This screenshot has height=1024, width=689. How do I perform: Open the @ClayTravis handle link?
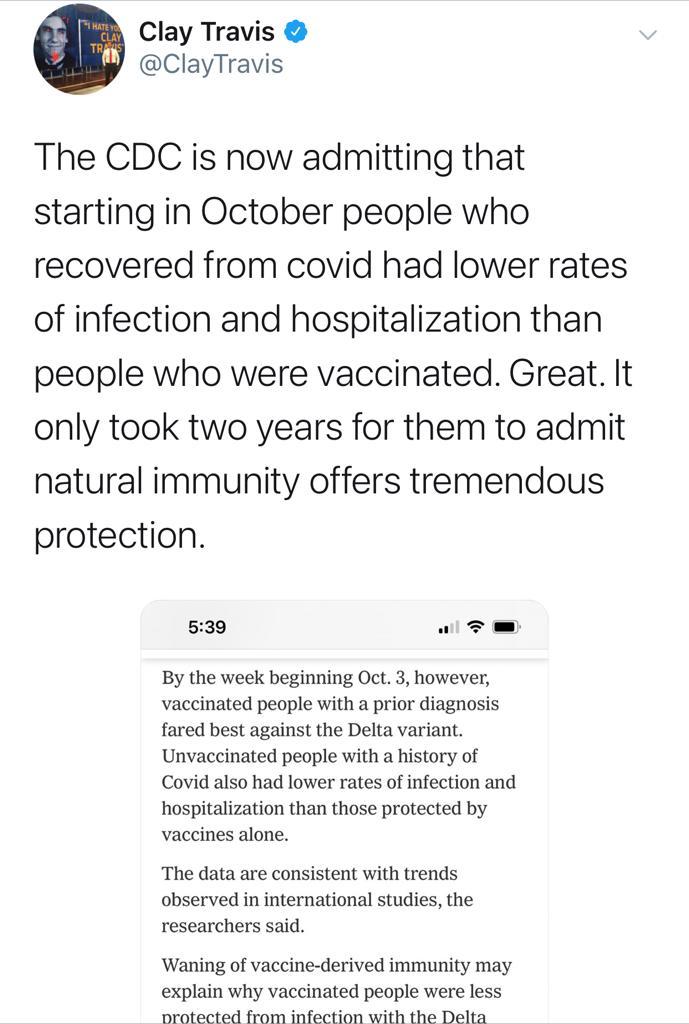tap(210, 64)
